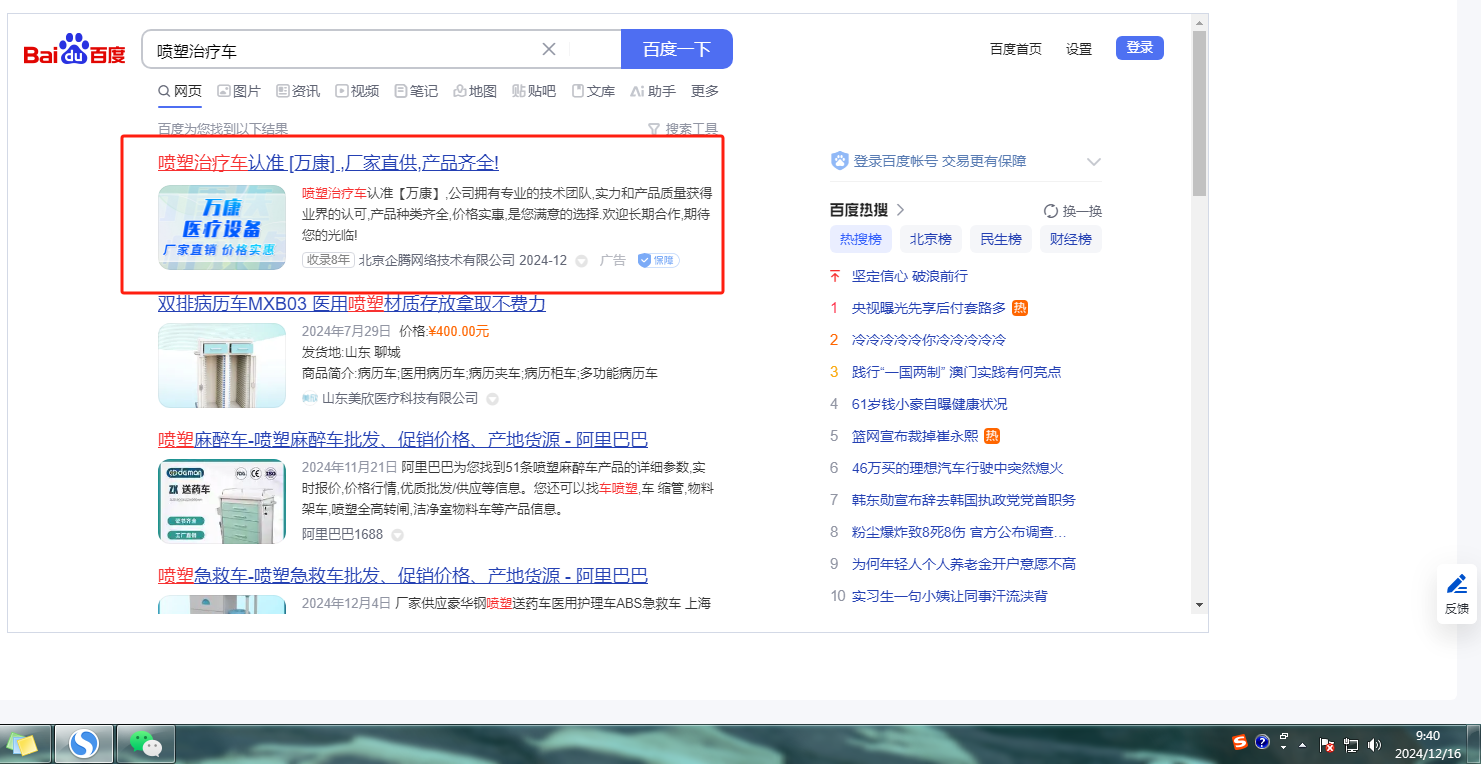Click the volume speaker icon in system tray
The width and height of the screenshot is (1481, 764).
pos(1374,744)
